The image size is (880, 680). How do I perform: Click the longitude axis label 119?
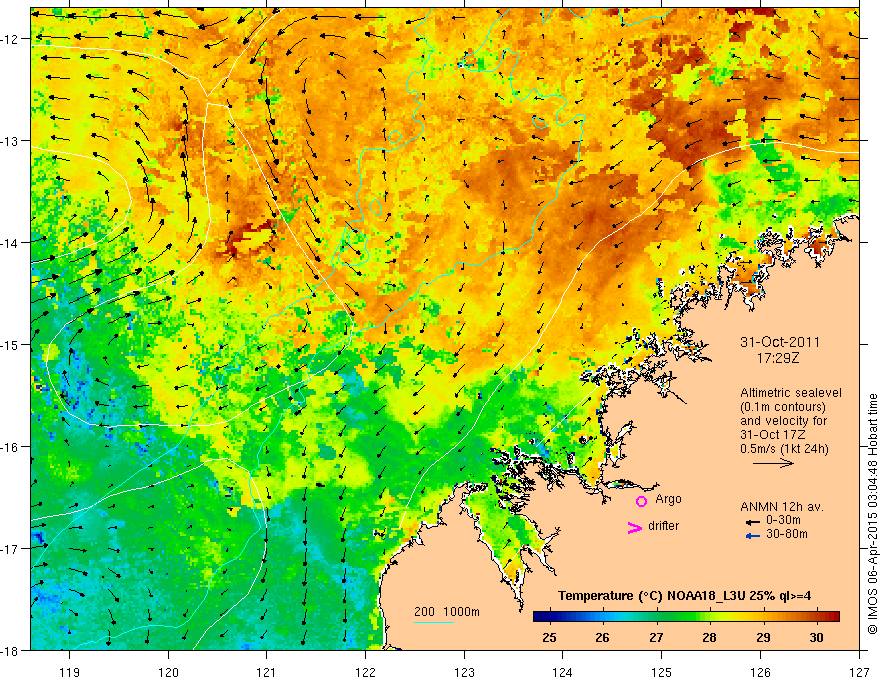pyautogui.click(x=70, y=672)
